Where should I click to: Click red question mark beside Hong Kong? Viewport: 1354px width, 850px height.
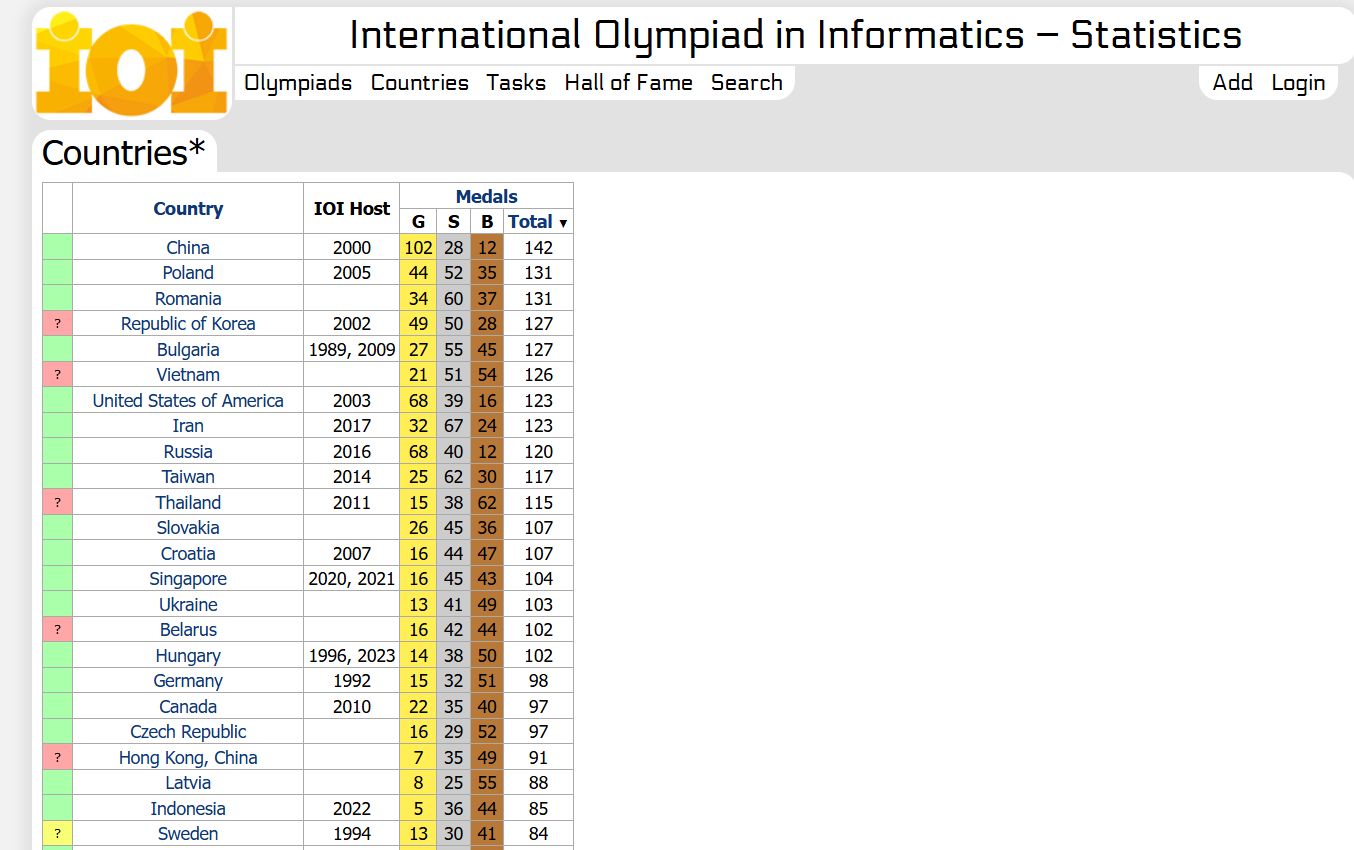point(58,758)
